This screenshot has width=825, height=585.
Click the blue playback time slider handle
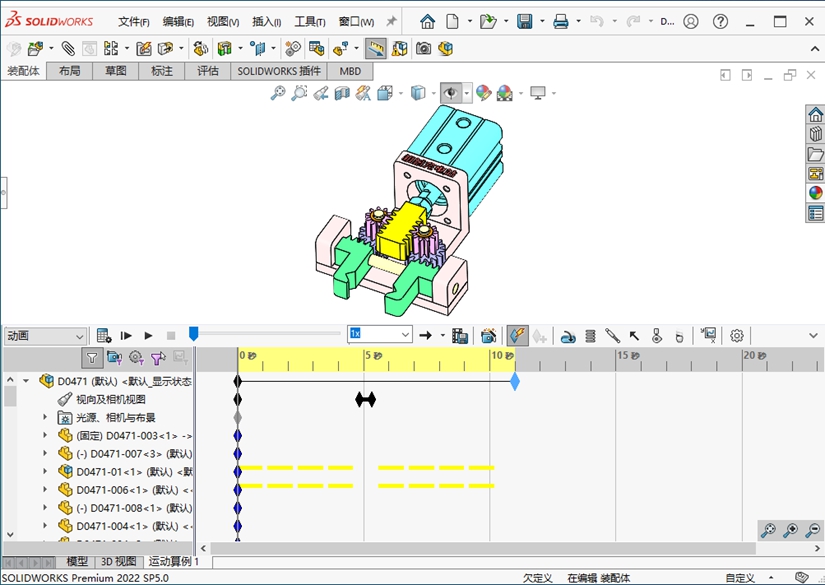194,334
